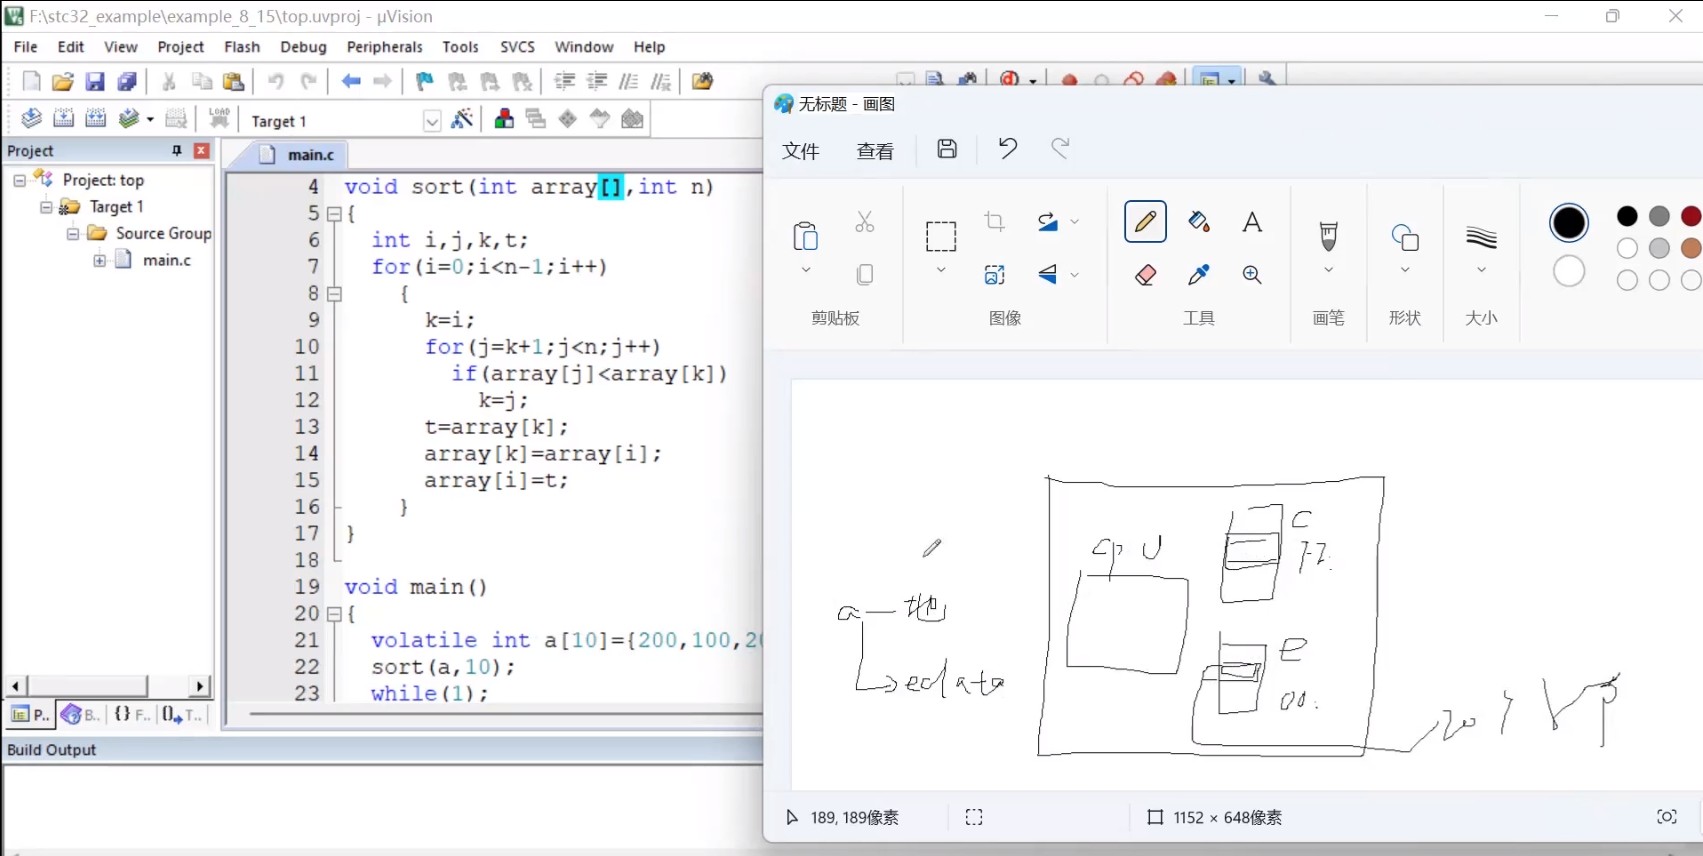Screen dimensions: 1703x856
Task: Expand the Paint flip options chevron
Action: pos(1075,275)
